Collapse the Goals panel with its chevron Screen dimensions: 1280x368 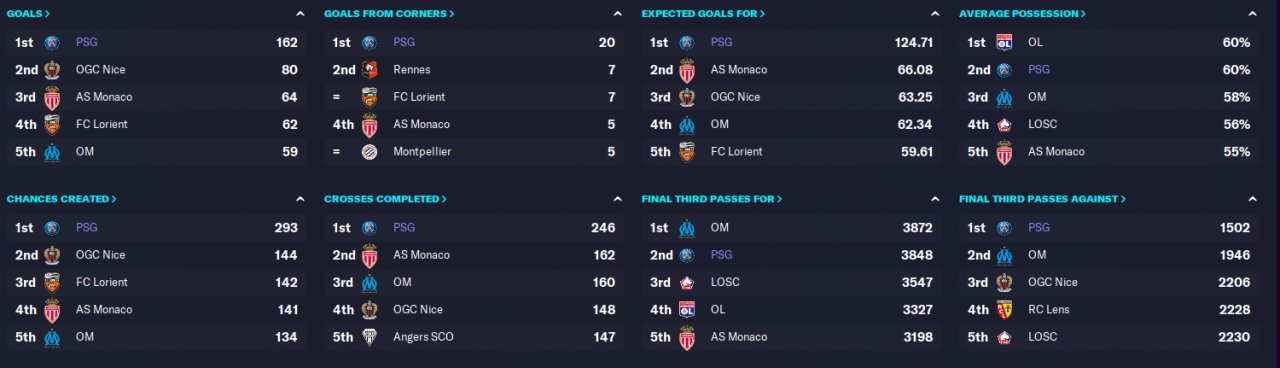(301, 14)
